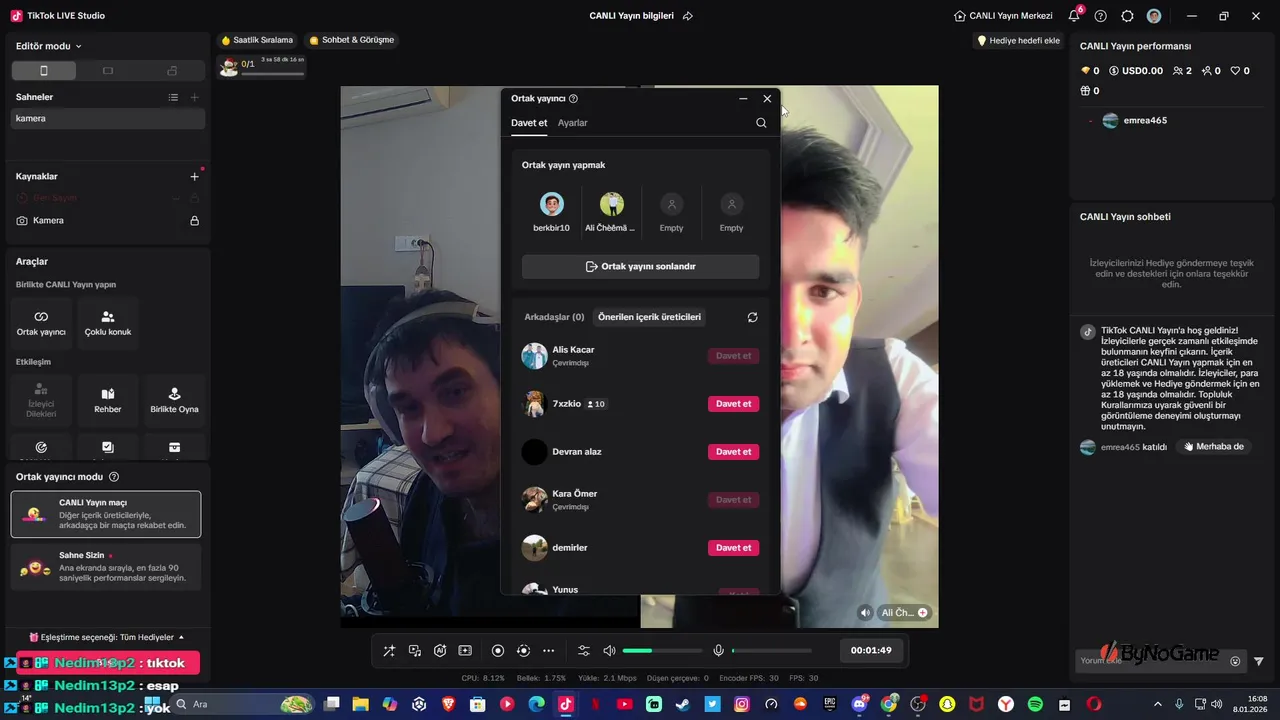
Task: Select the Arkadaşlar (0) tab
Action: point(554,317)
